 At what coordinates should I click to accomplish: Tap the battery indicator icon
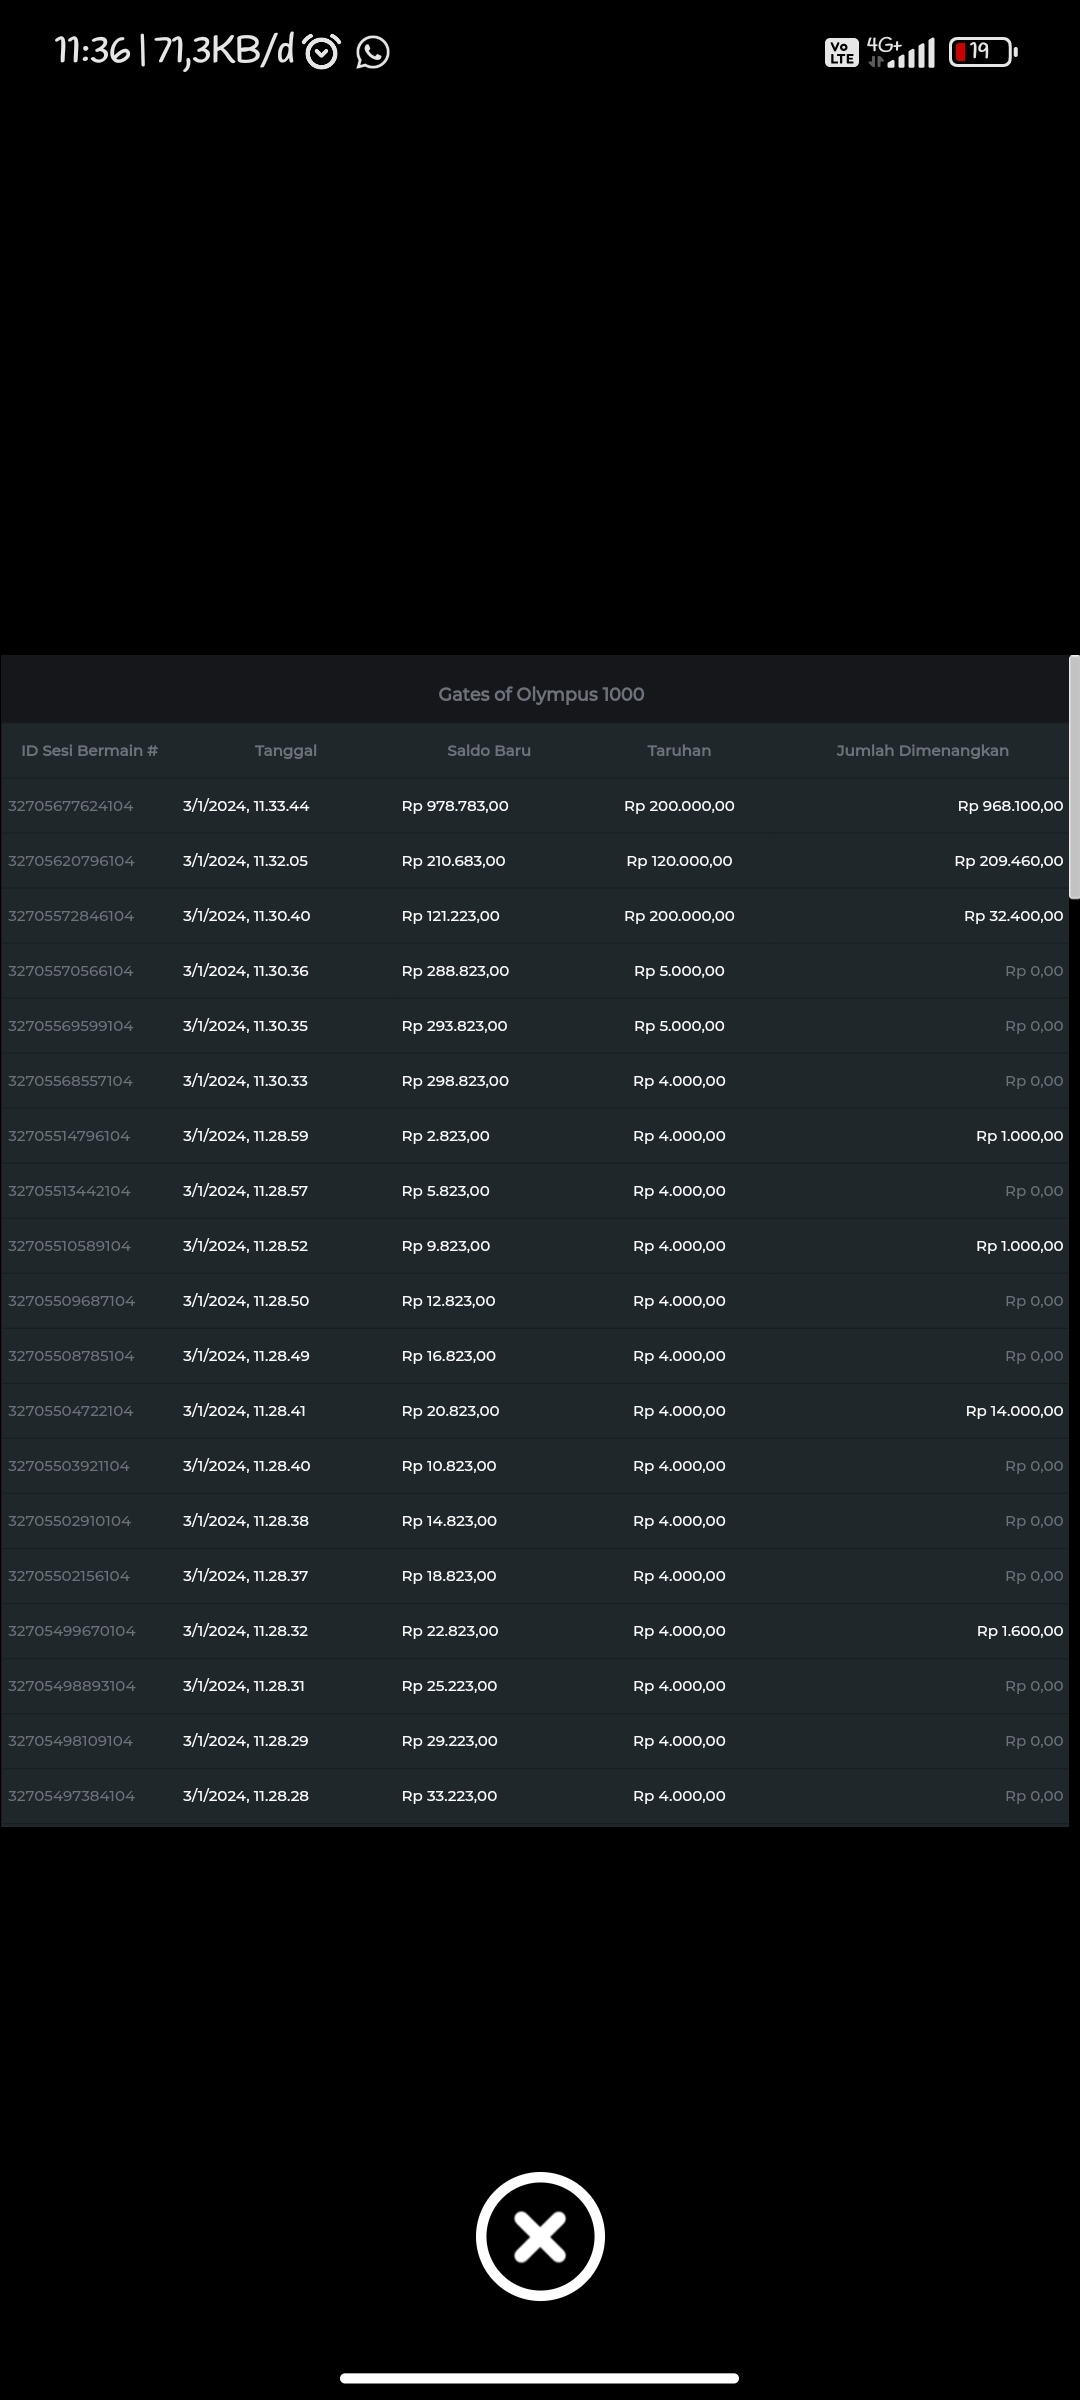[x=982, y=52]
